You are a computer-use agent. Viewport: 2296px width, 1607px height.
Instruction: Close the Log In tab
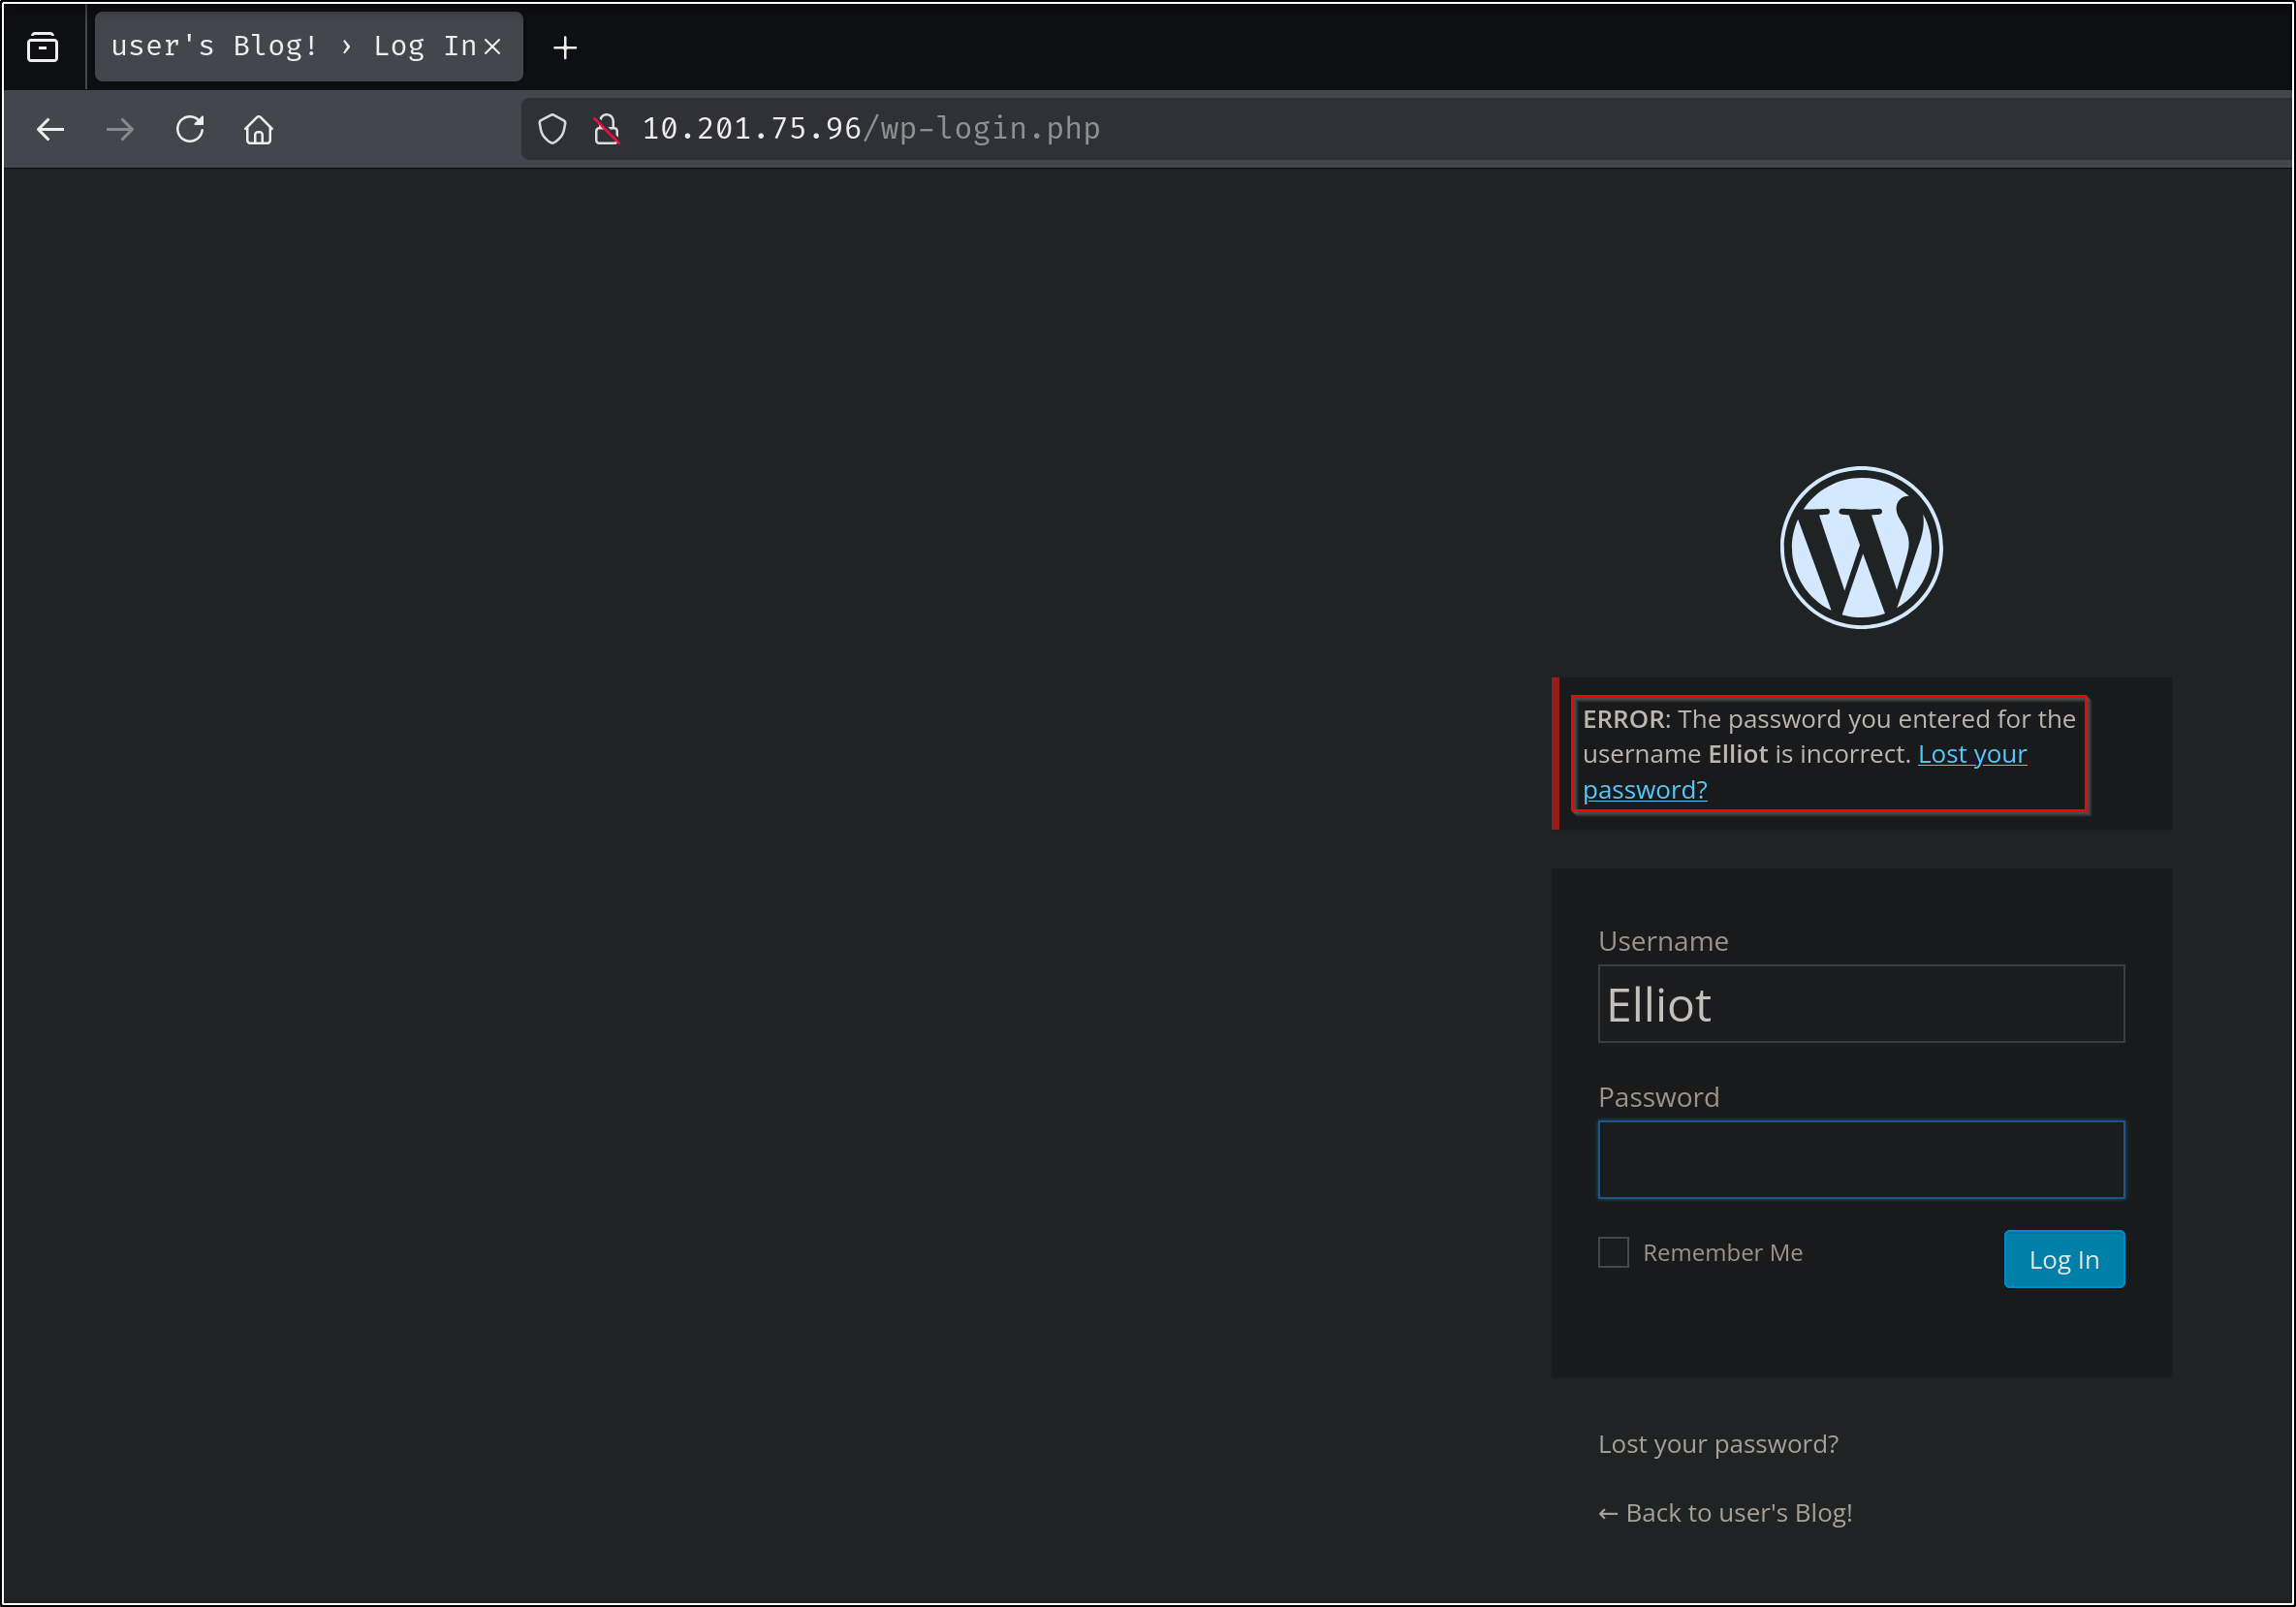click(x=492, y=47)
